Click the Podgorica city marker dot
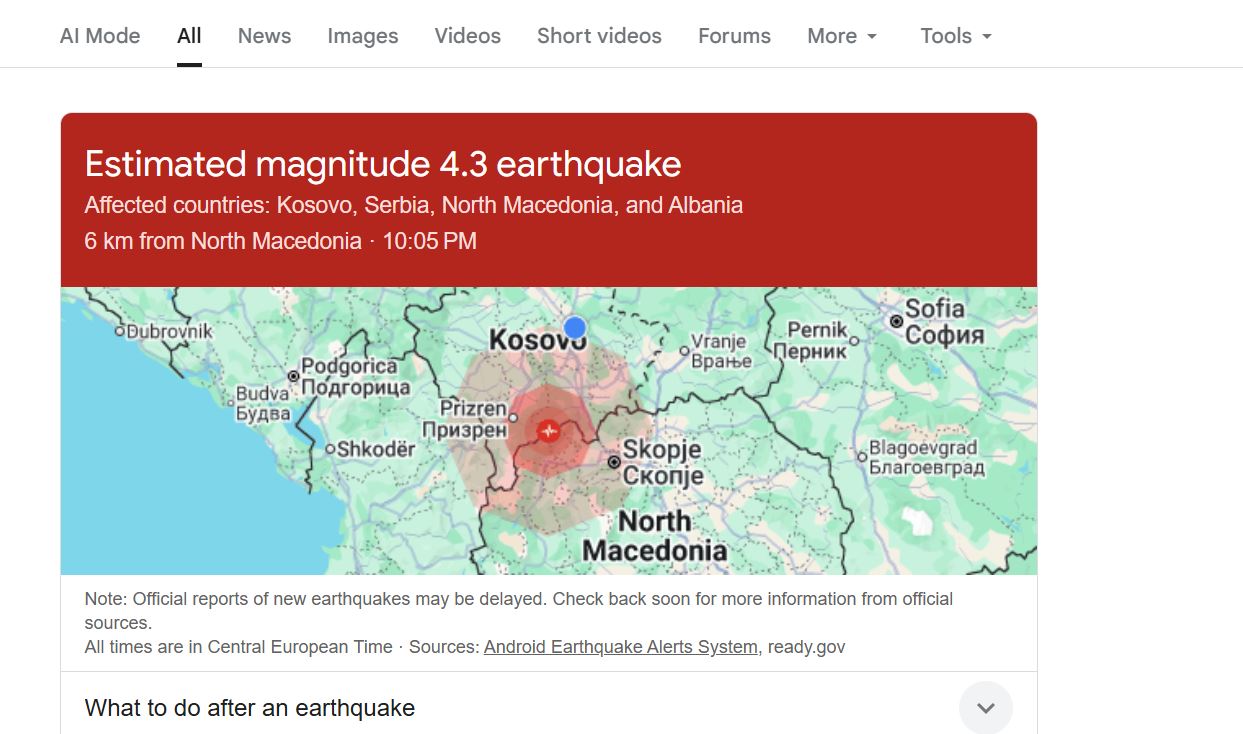Screen dimensions: 1243x734 [293, 376]
